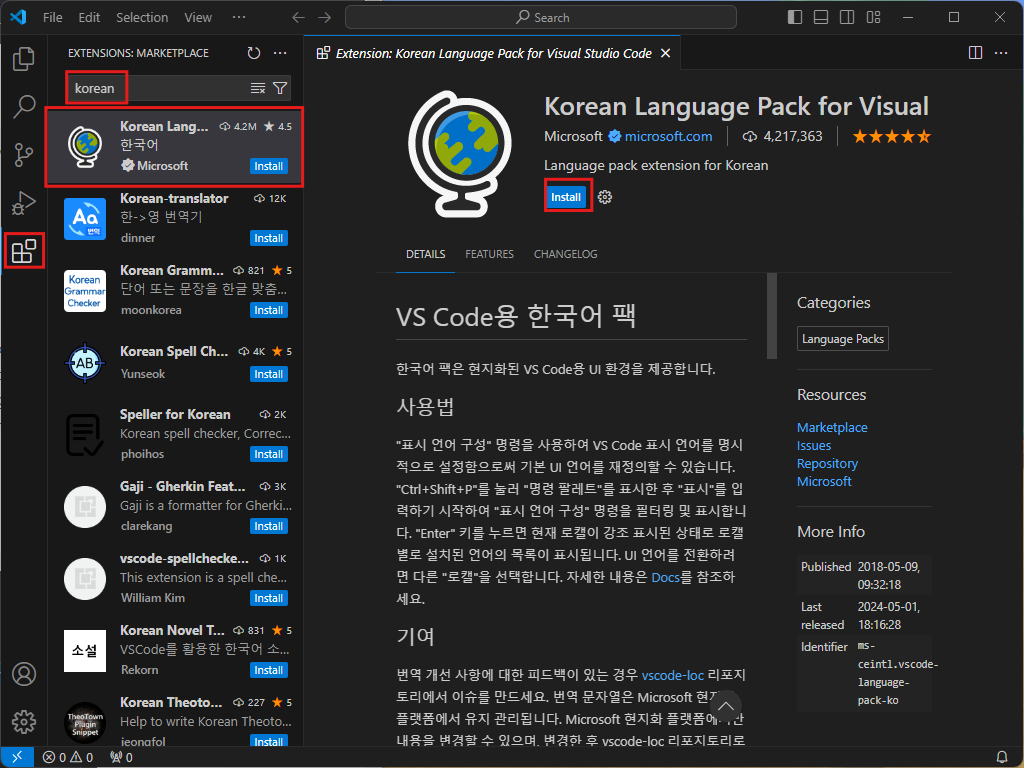This screenshot has width=1024, height=768.
Task: Install the Korean Novel extension by Rekorn
Action: [268, 670]
